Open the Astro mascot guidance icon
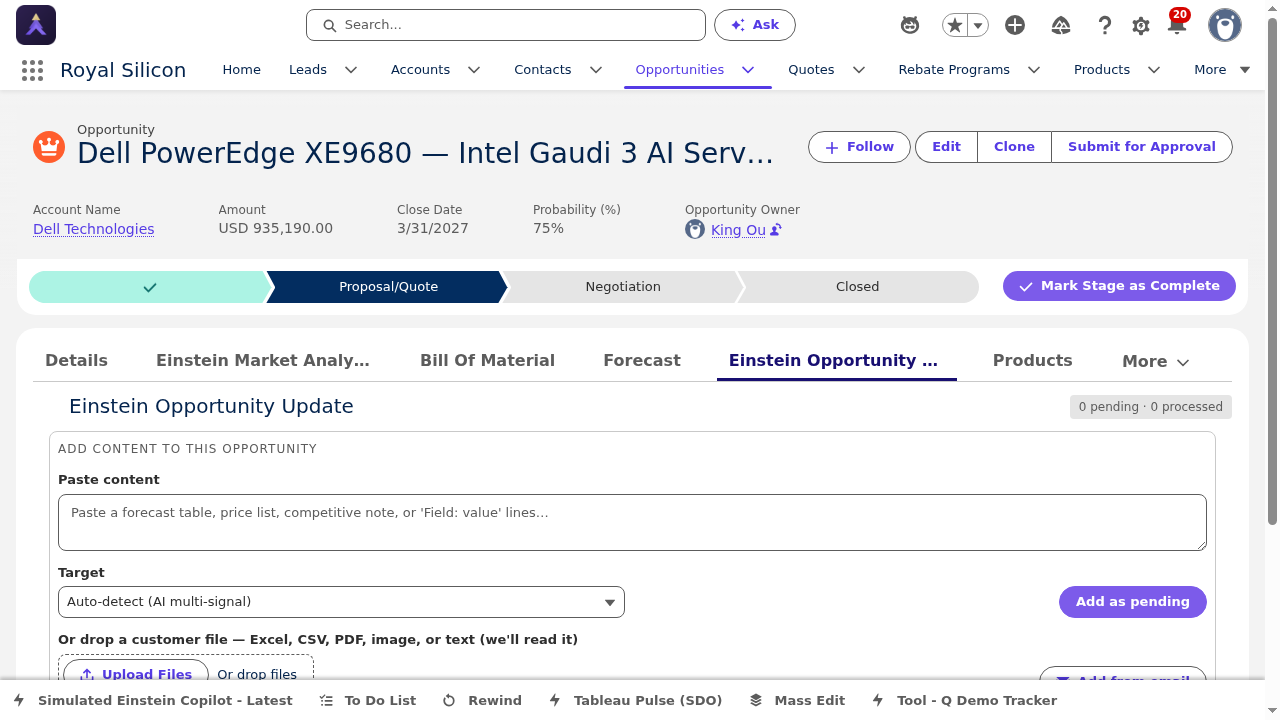This screenshot has height=720, width=1280. click(x=910, y=25)
